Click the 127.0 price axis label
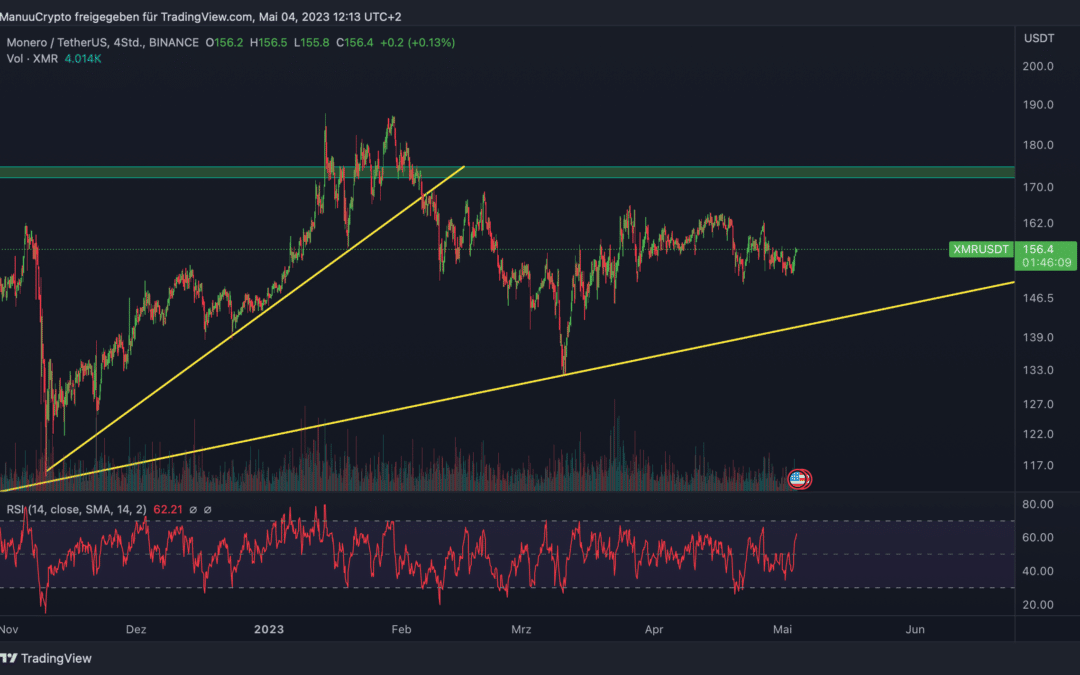Image resolution: width=1080 pixels, height=675 pixels. [x=1038, y=404]
